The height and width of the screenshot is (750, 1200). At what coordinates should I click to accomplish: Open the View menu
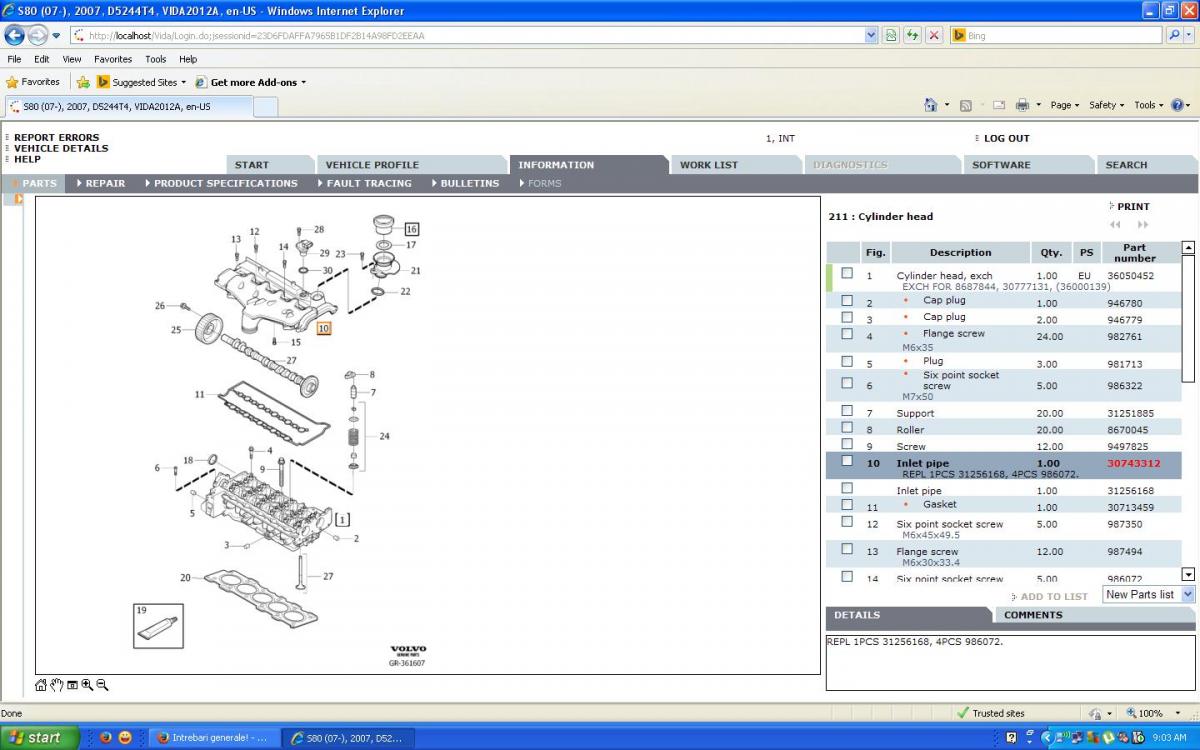pos(72,59)
